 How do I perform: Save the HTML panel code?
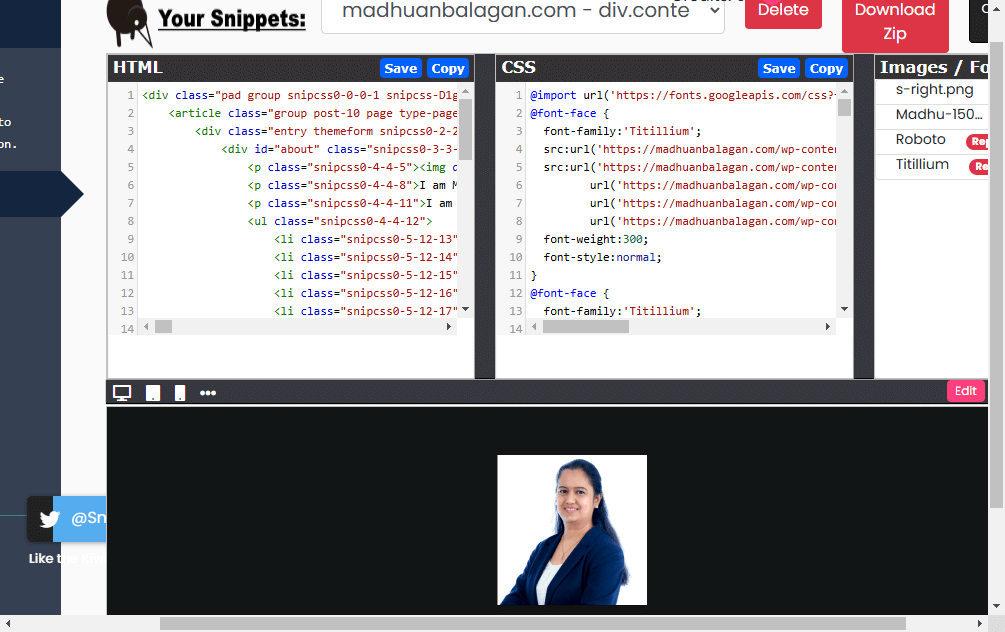tap(400, 68)
